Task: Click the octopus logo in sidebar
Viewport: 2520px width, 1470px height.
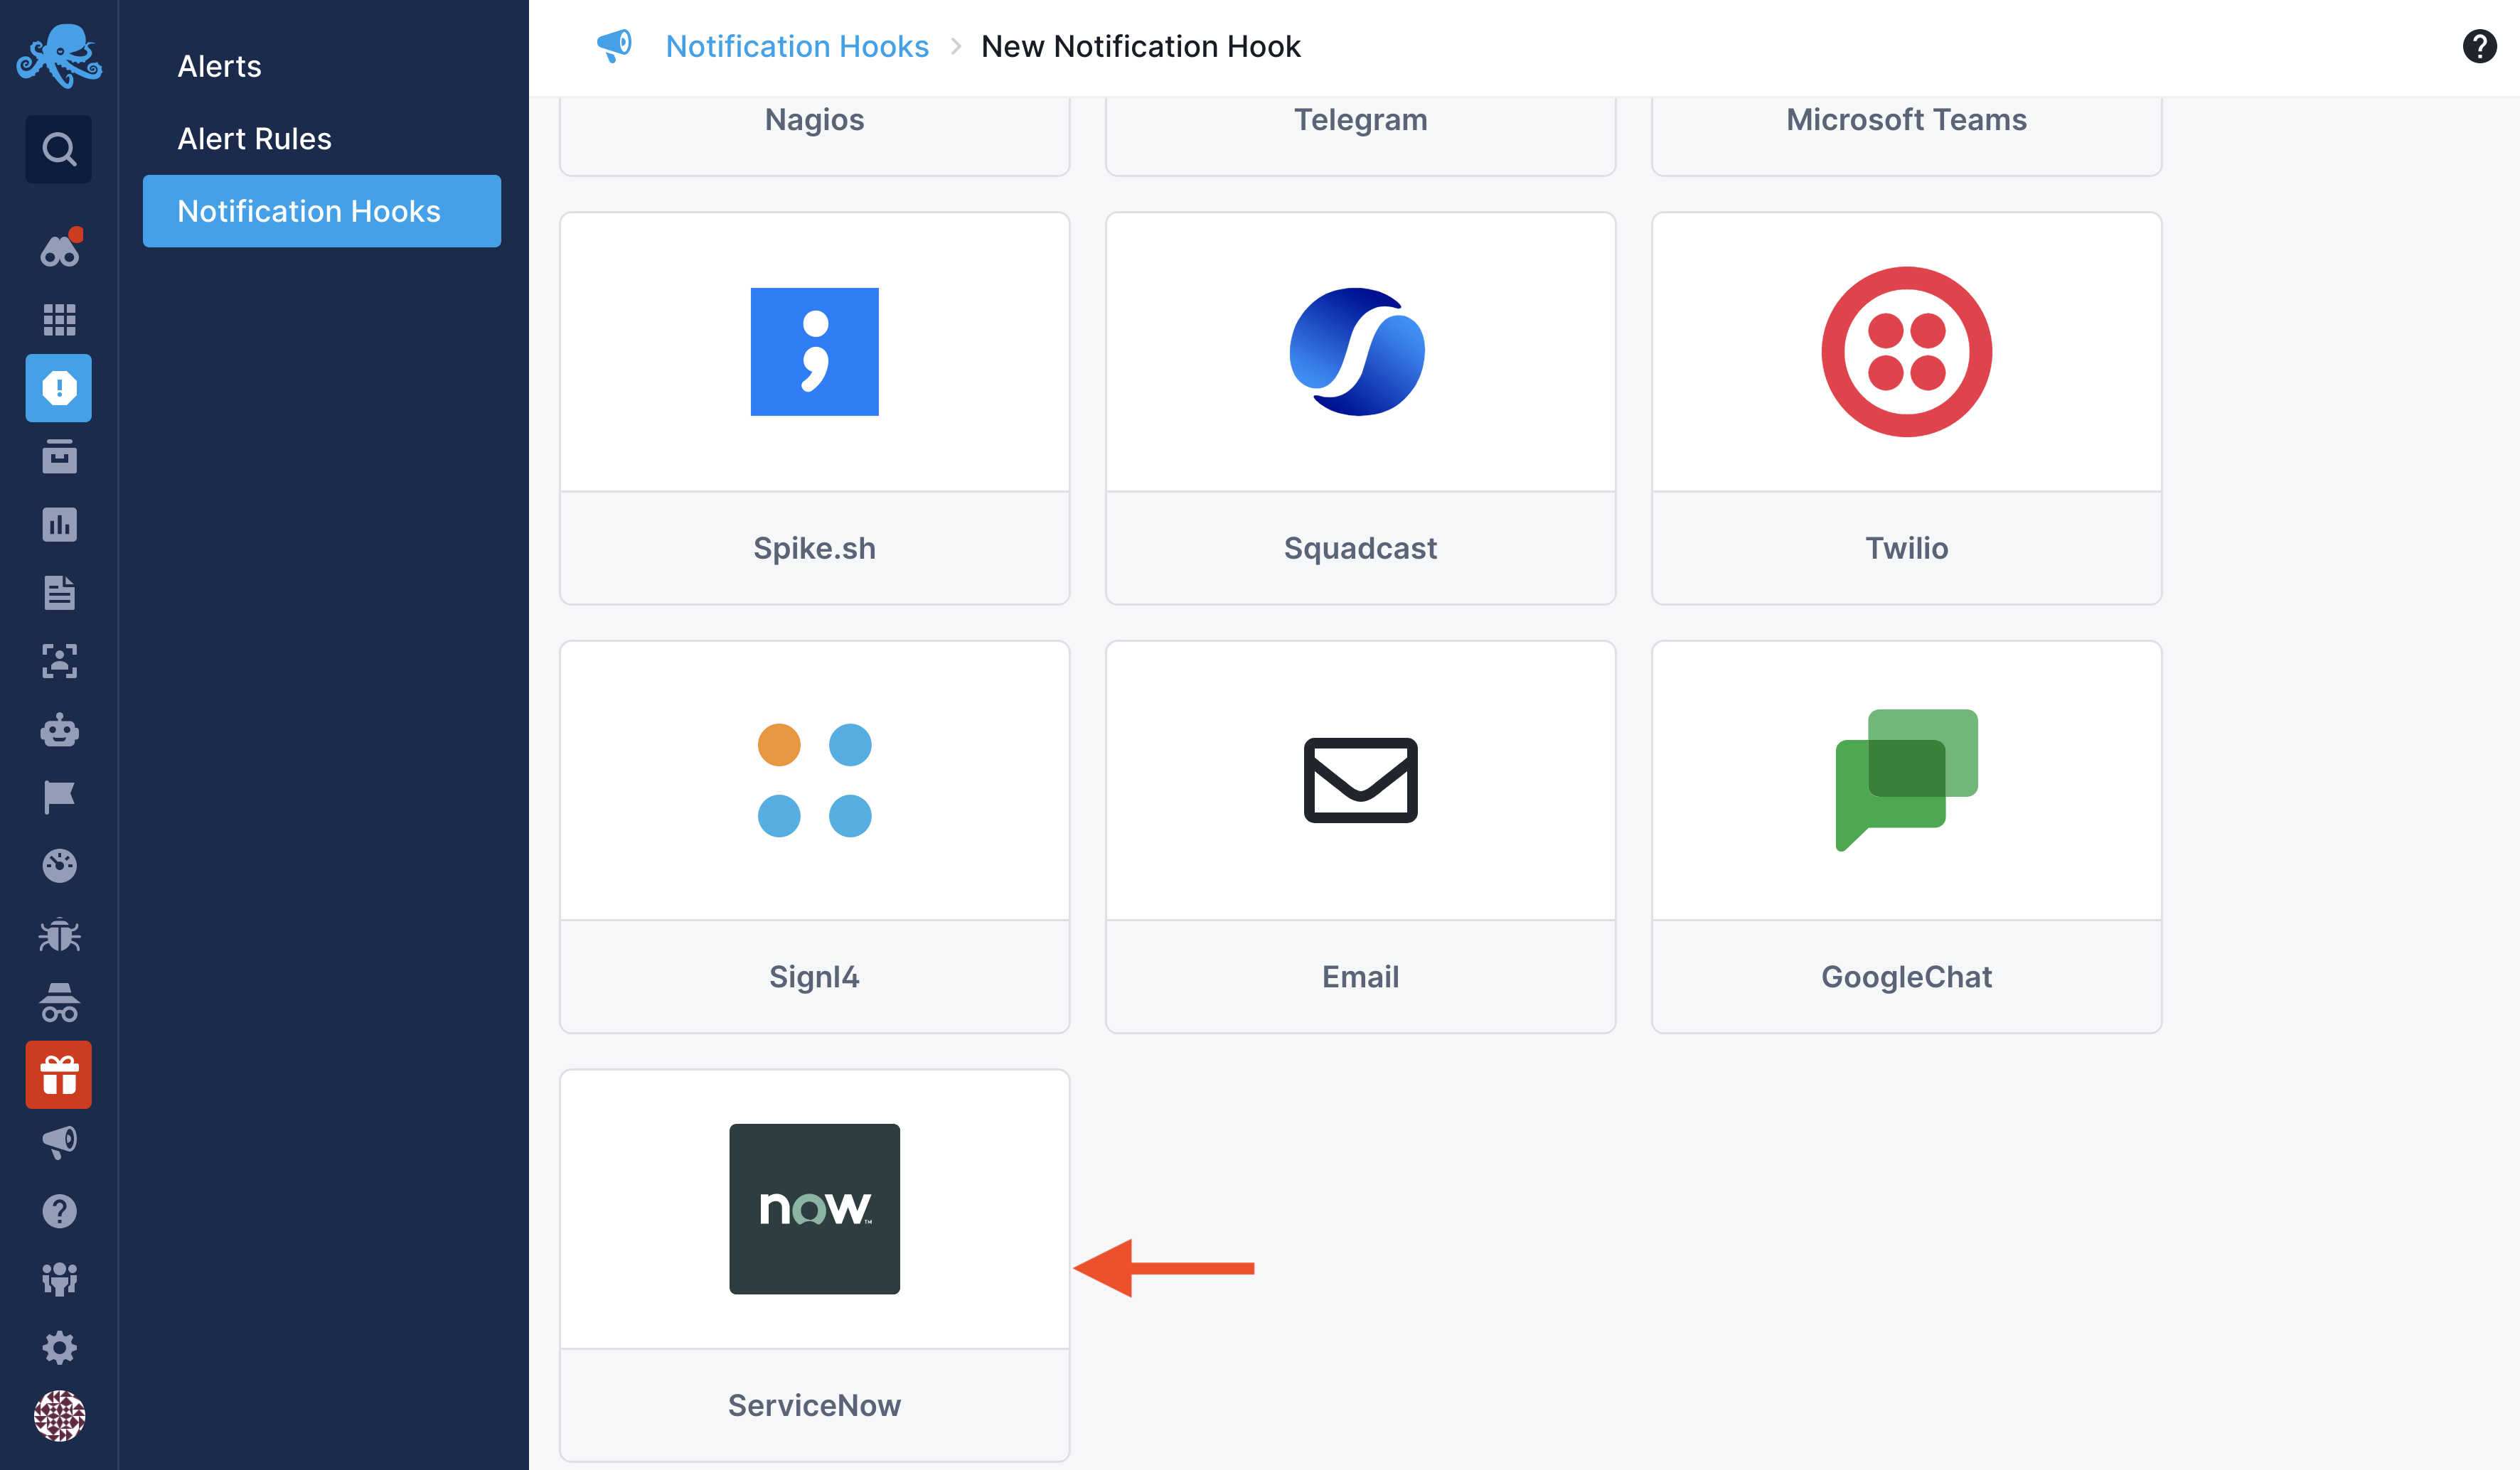Action: tap(59, 56)
